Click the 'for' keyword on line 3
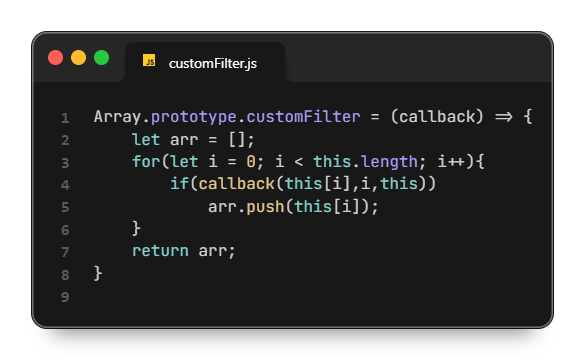Viewport: 585px width, 360px height. point(146,162)
